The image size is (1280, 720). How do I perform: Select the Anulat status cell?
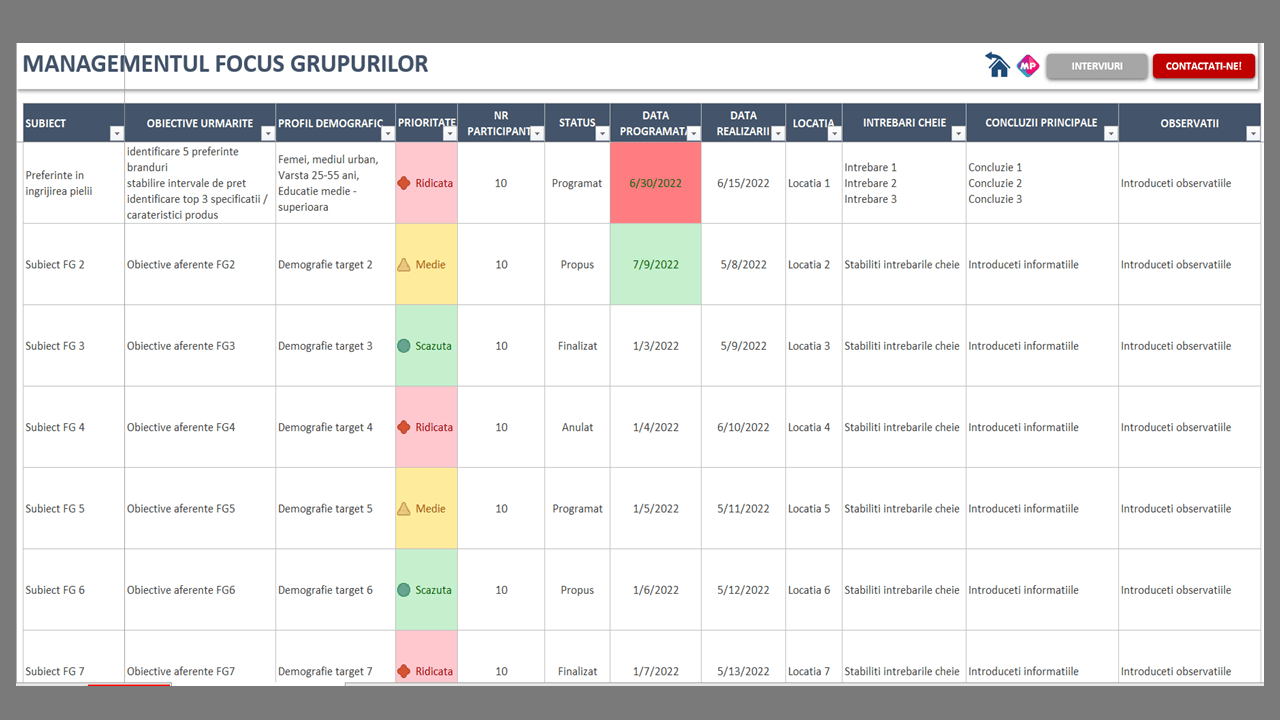[x=577, y=427]
